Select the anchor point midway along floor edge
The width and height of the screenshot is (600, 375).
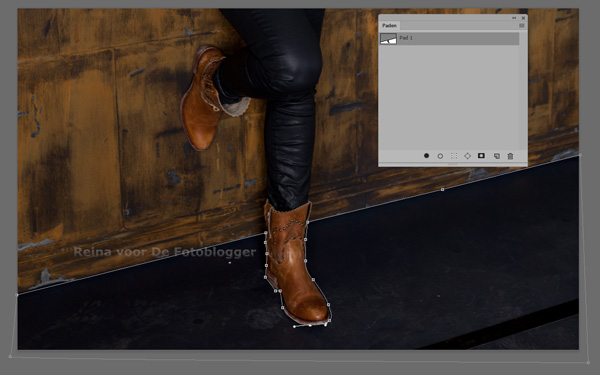[x=442, y=189]
